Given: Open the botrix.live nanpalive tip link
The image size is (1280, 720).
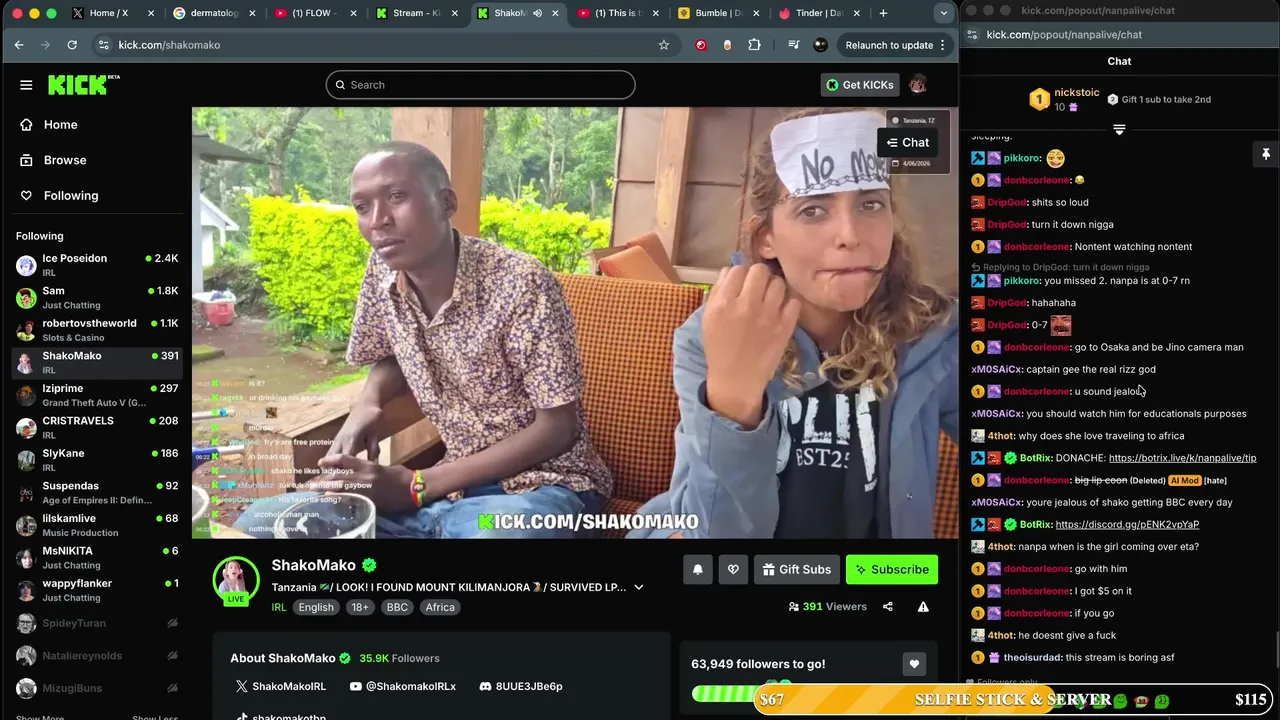Looking at the screenshot, I should pyautogui.click(x=1182, y=458).
